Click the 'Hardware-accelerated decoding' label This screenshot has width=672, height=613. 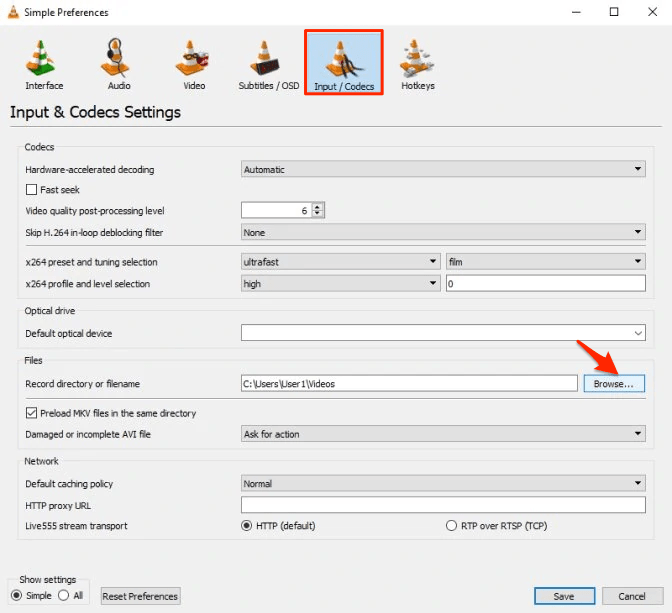click(x=90, y=169)
